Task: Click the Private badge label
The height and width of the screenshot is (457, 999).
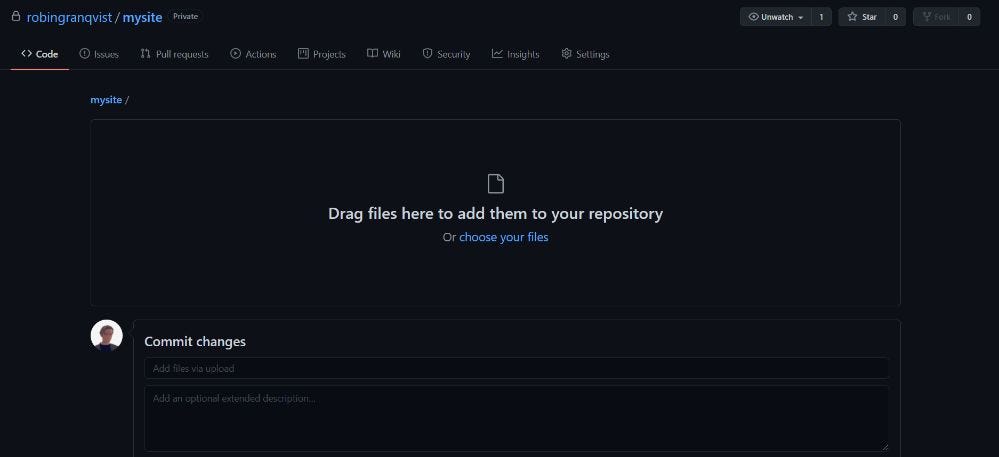Action: [185, 17]
